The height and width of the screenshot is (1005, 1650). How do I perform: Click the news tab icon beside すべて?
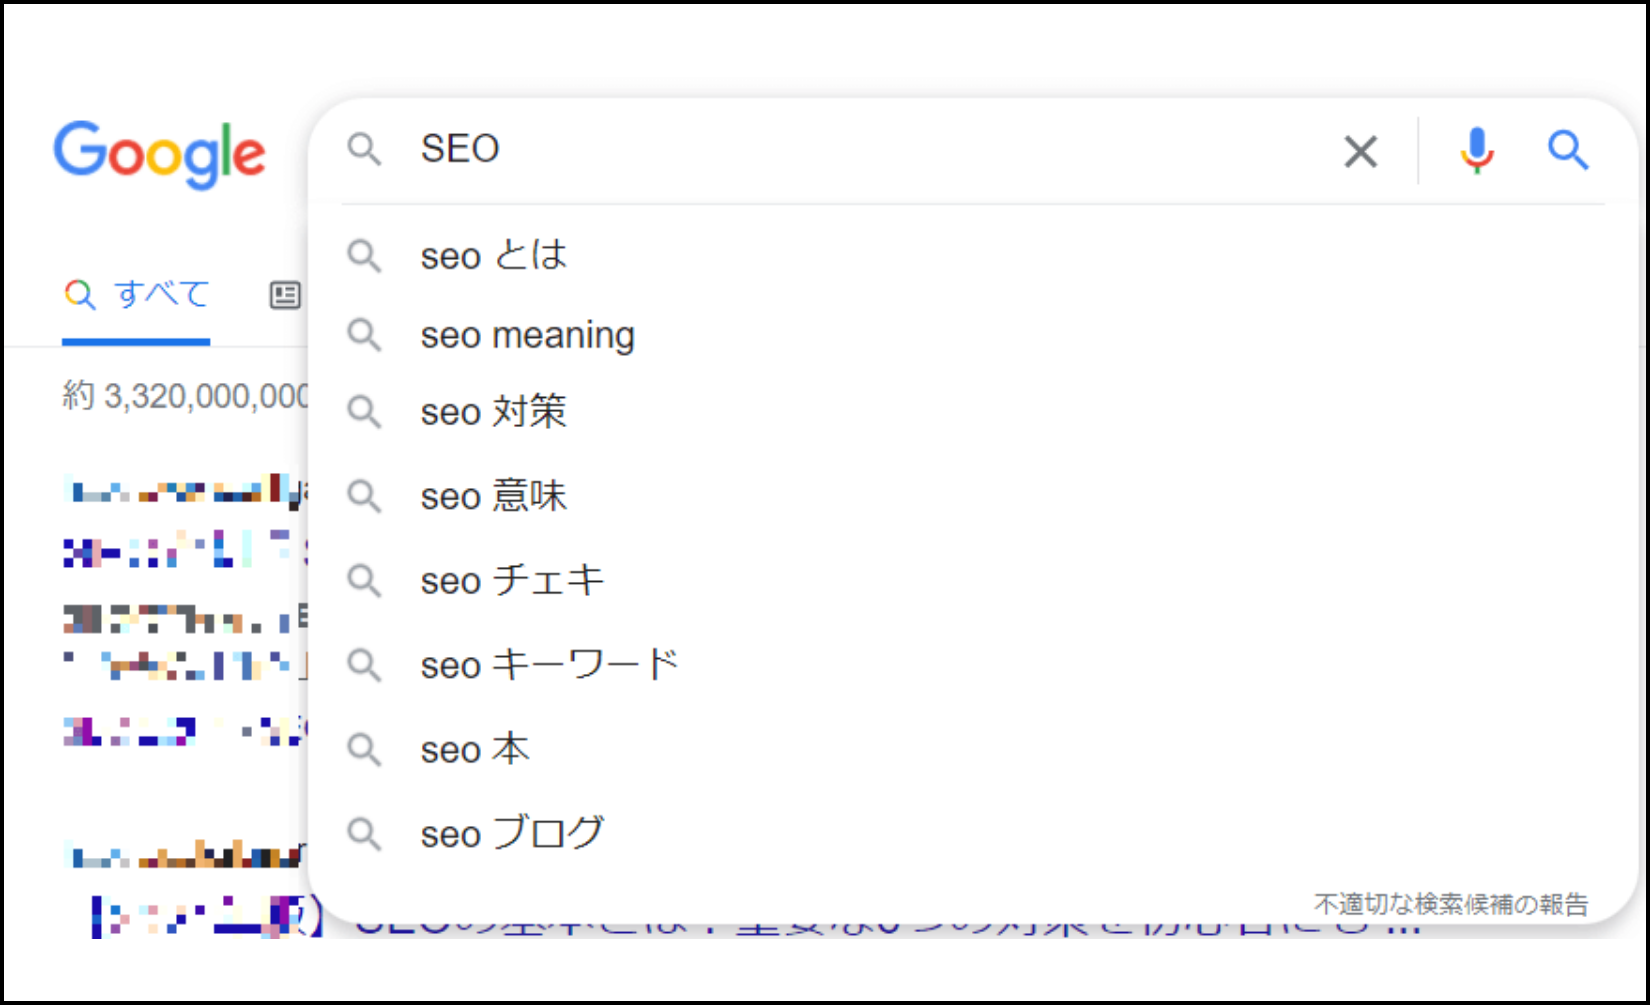pos(285,295)
